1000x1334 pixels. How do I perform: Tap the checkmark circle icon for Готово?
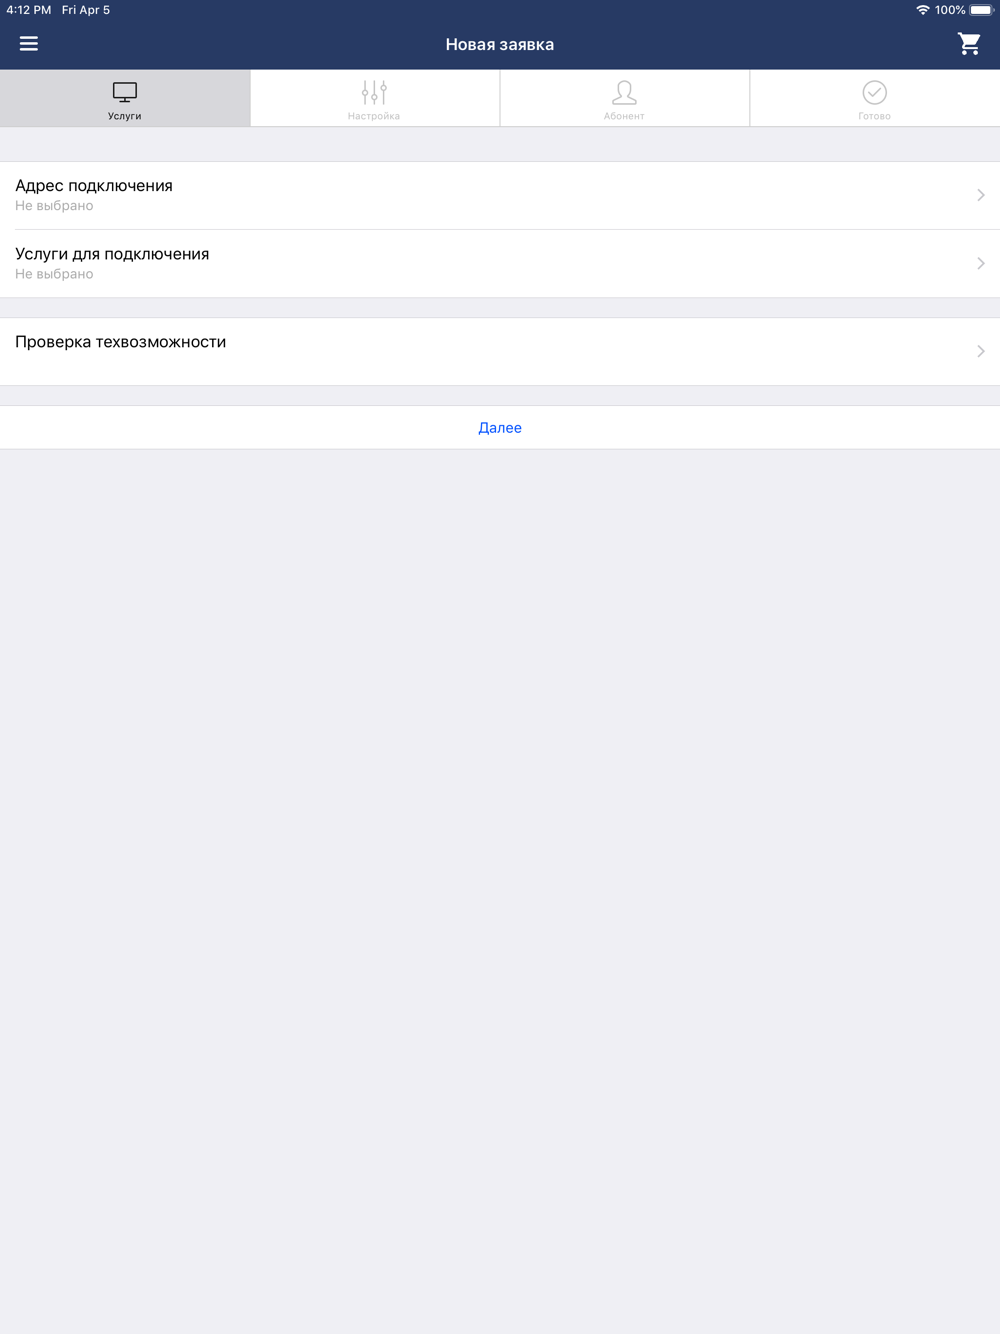[x=874, y=93]
